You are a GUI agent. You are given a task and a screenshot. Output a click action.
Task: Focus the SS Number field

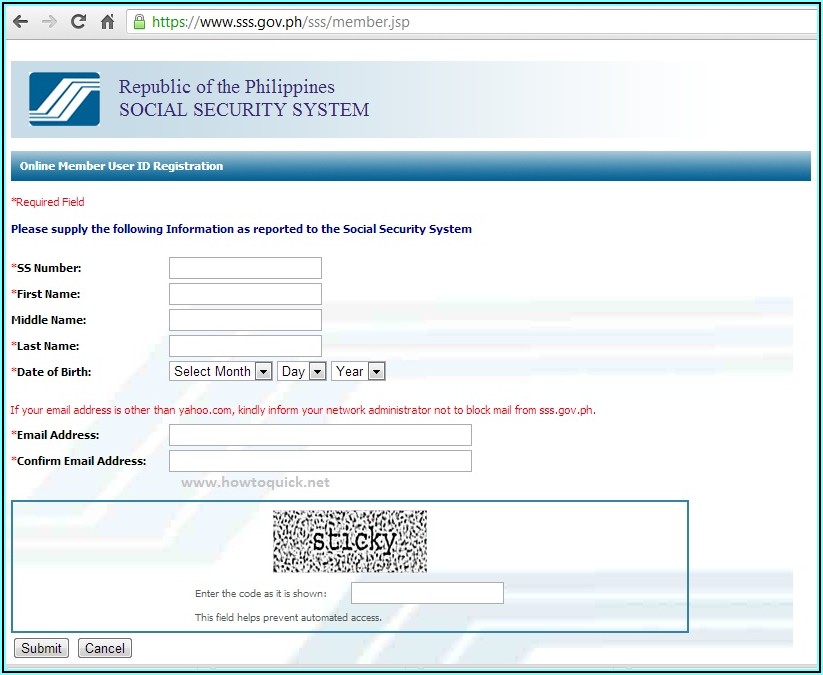coord(245,268)
